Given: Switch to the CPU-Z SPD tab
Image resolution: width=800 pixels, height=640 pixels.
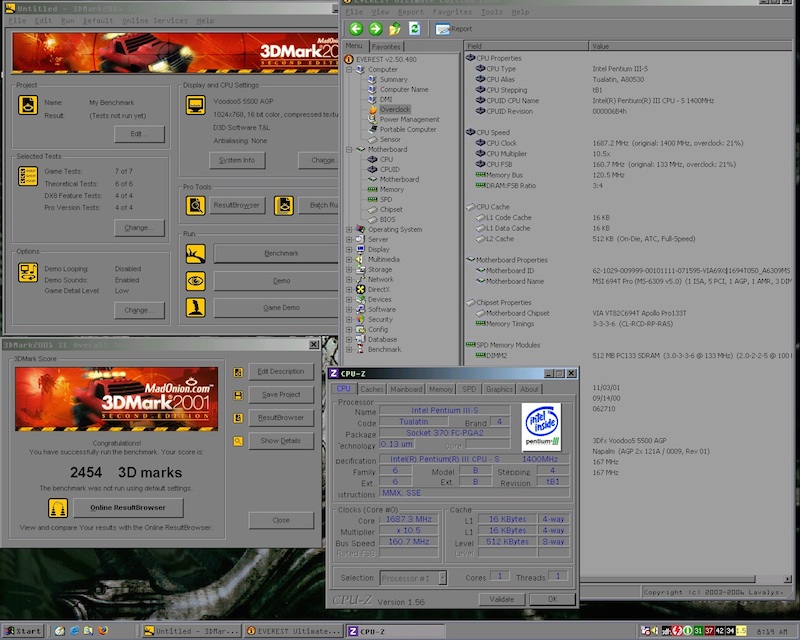Looking at the screenshot, I should [469, 389].
